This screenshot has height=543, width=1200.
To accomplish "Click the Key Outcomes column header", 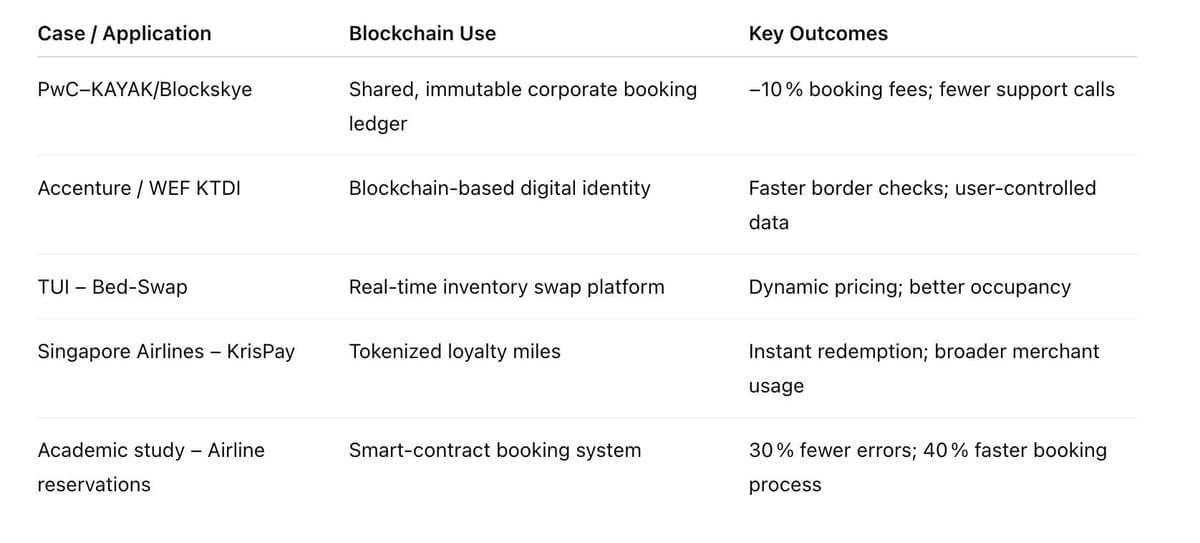I will click(x=818, y=33).
